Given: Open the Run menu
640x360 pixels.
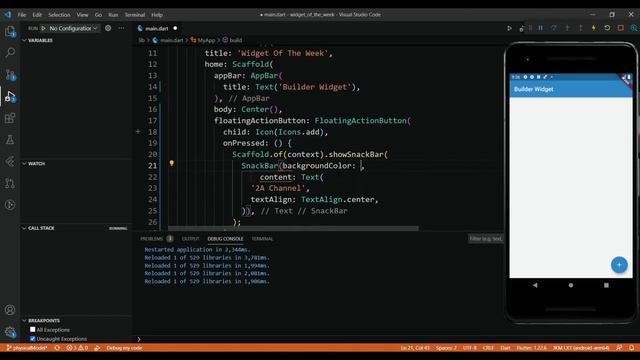Looking at the screenshot, I should click(x=113, y=15).
